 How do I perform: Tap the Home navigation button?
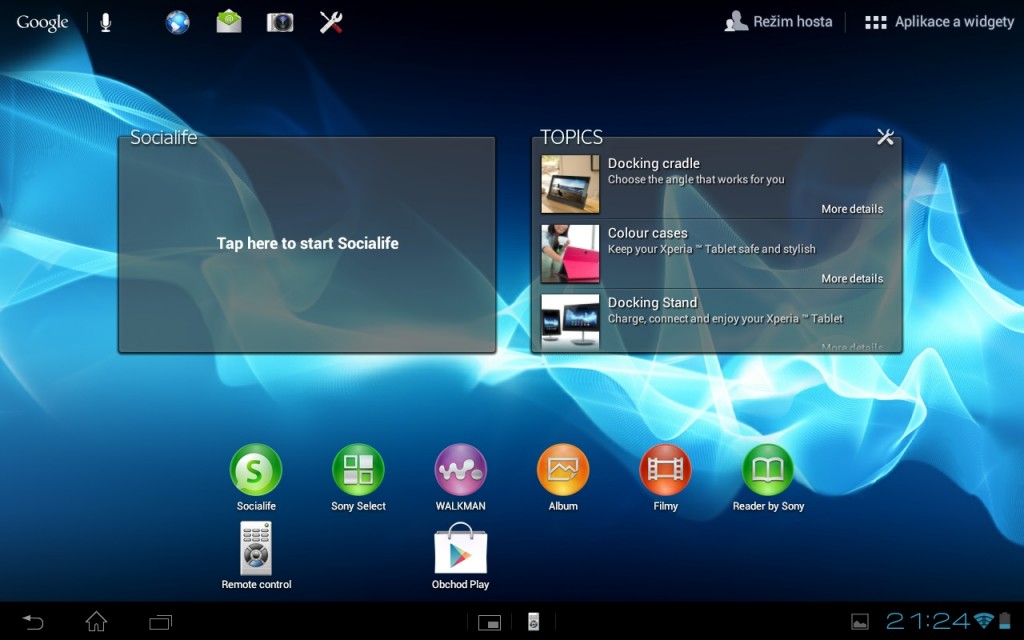pyautogui.click(x=96, y=621)
